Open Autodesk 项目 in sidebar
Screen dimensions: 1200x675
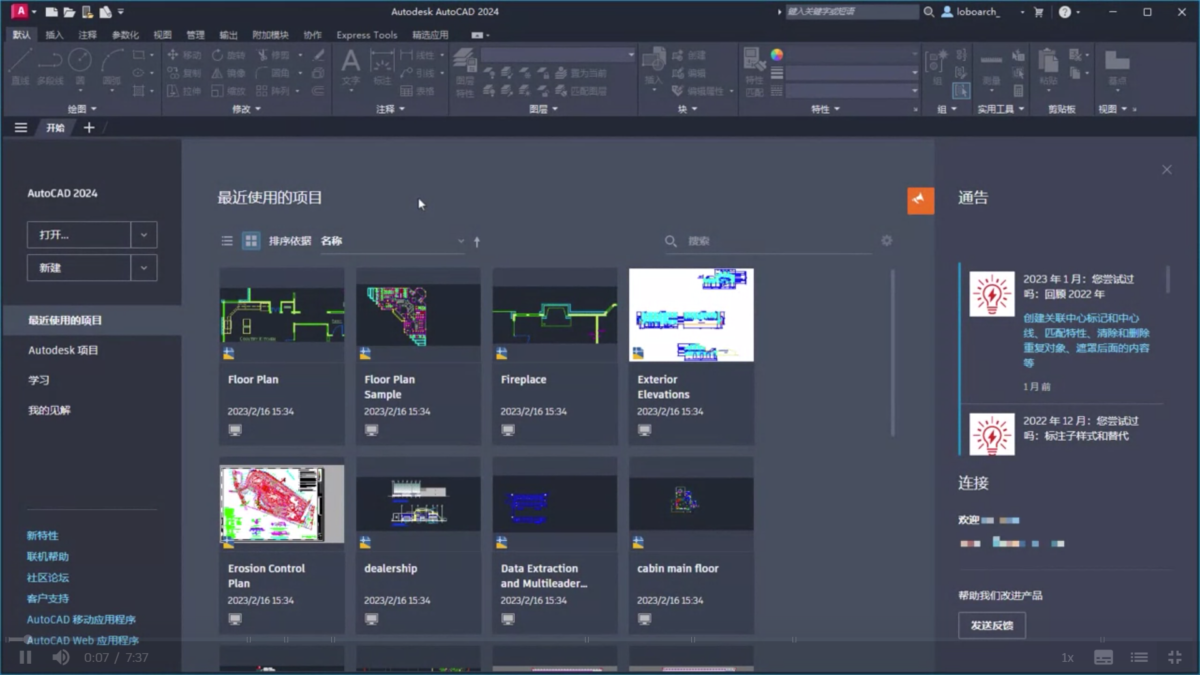coord(63,350)
